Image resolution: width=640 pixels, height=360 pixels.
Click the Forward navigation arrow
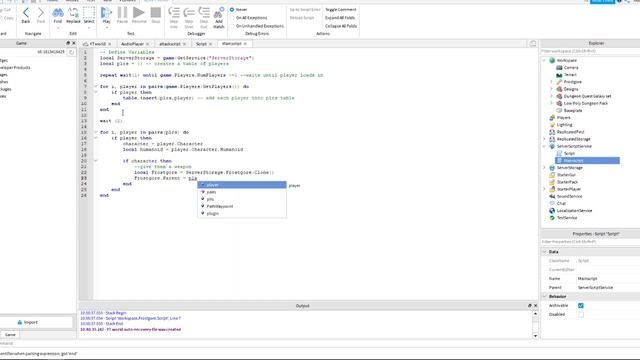click(40, 15)
